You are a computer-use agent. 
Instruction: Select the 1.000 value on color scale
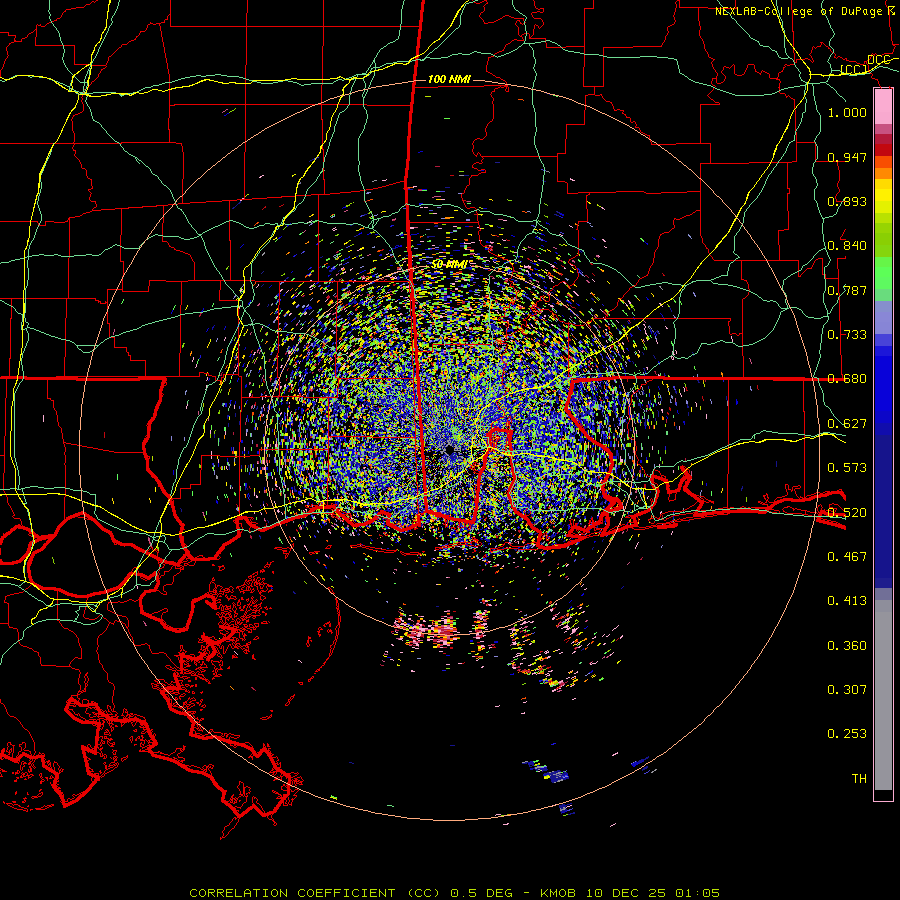[847, 112]
